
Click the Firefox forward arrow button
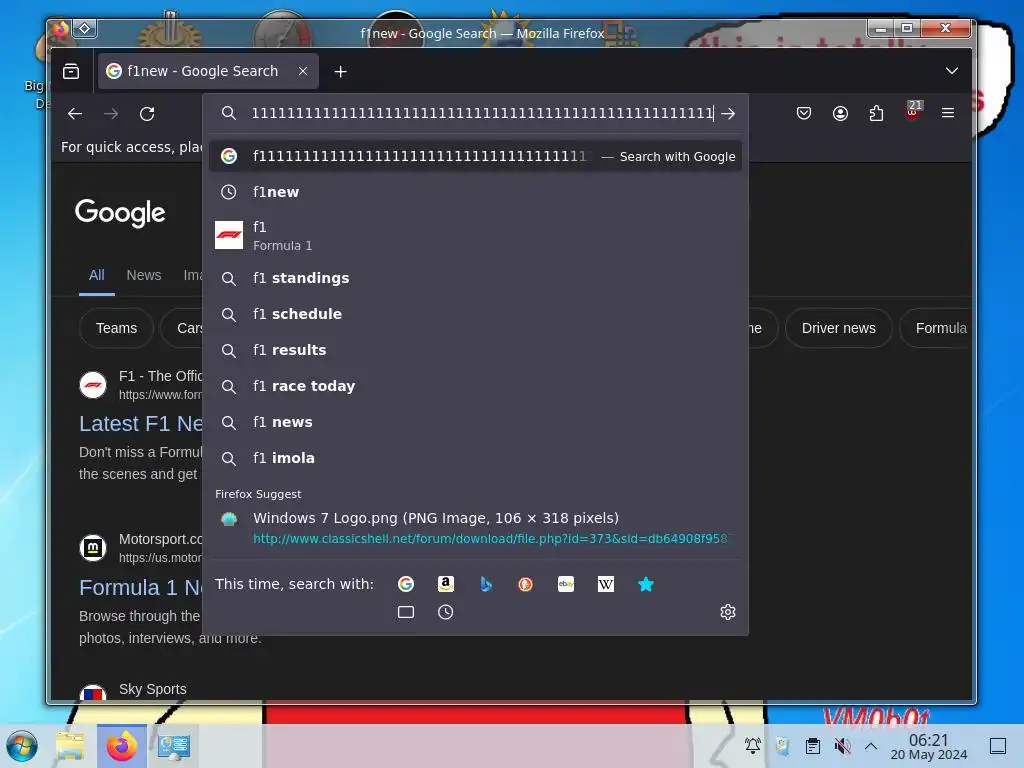click(111, 114)
